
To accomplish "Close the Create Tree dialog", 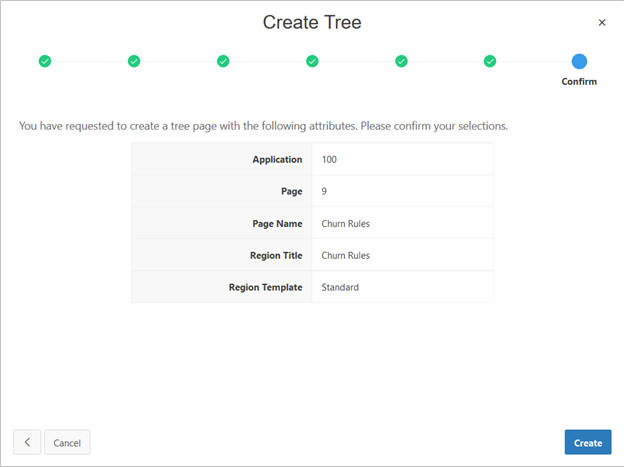I will click(602, 22).
